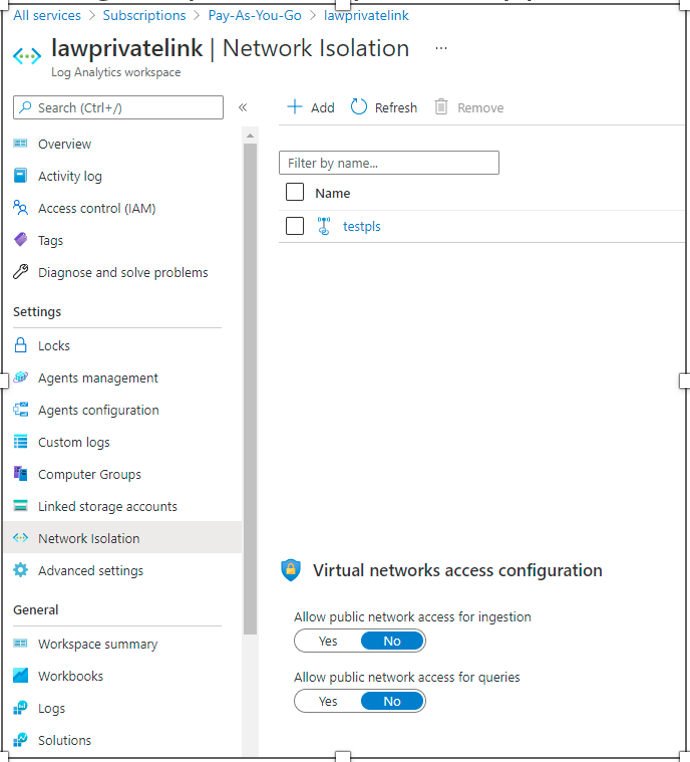Viewport: 690px width, 762px height.
Task: Open Advanced settings
Action: point(91,571)
